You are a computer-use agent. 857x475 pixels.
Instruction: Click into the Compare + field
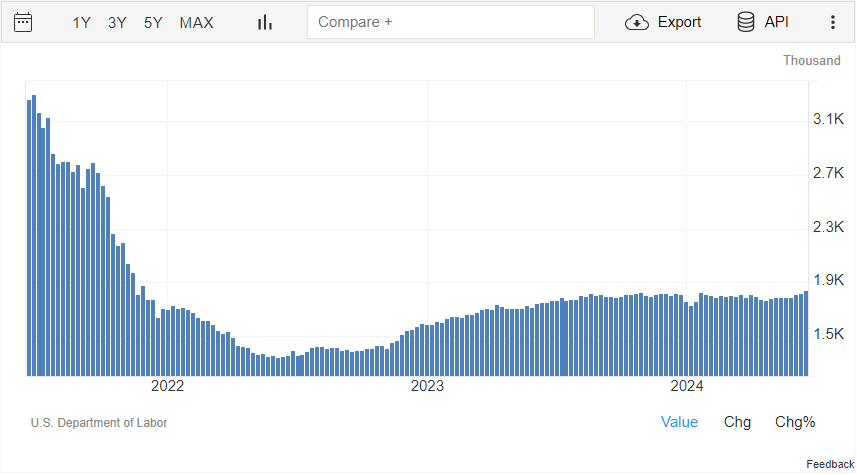click(450, 22)
